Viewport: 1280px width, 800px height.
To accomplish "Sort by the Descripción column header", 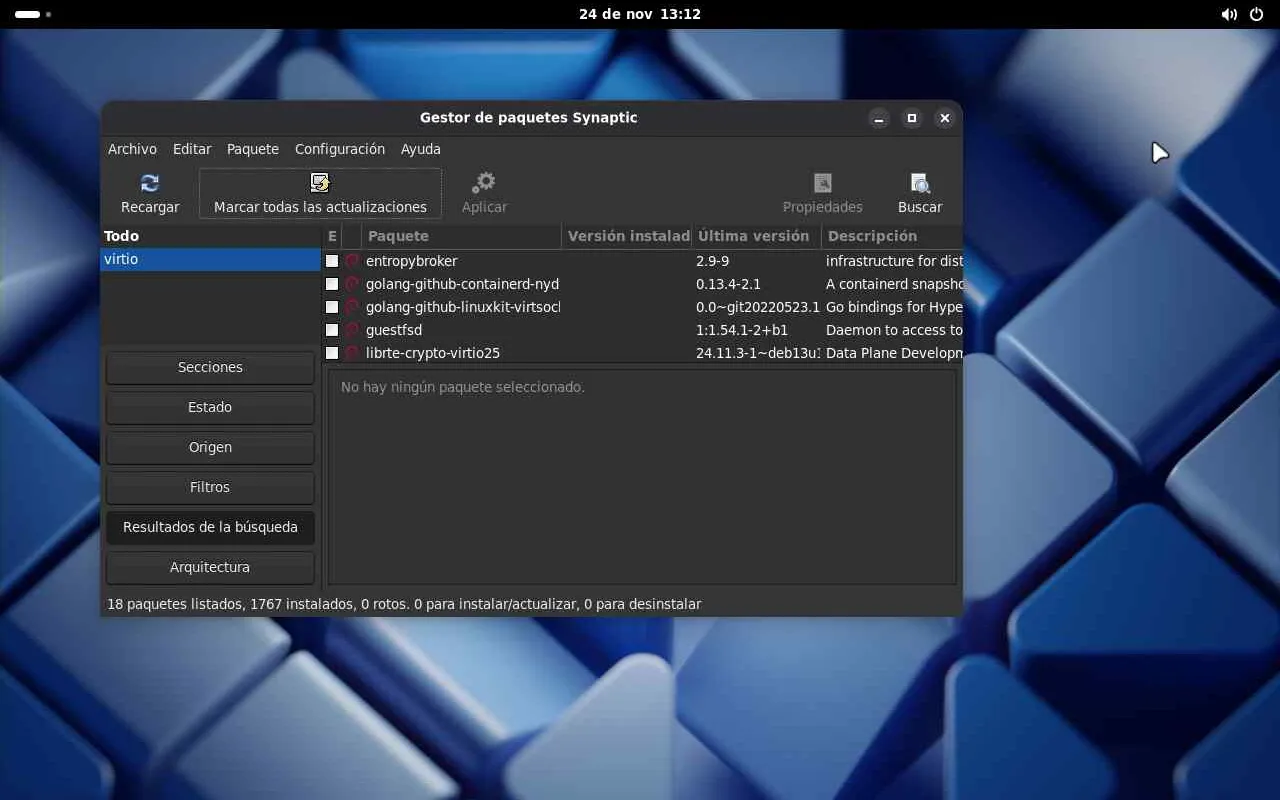I will coord(892,236).
